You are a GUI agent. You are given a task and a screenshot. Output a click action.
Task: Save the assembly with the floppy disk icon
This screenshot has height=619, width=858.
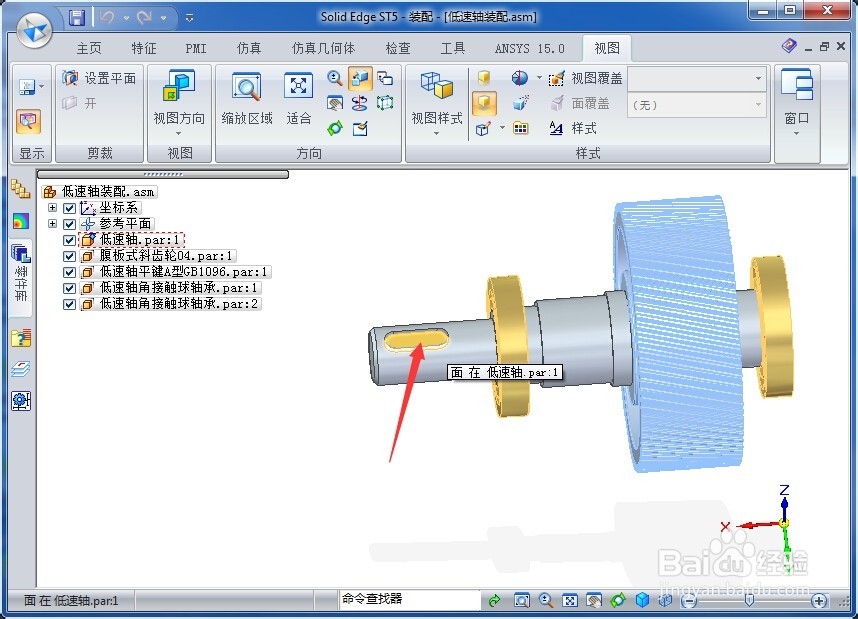pos(77,18)
